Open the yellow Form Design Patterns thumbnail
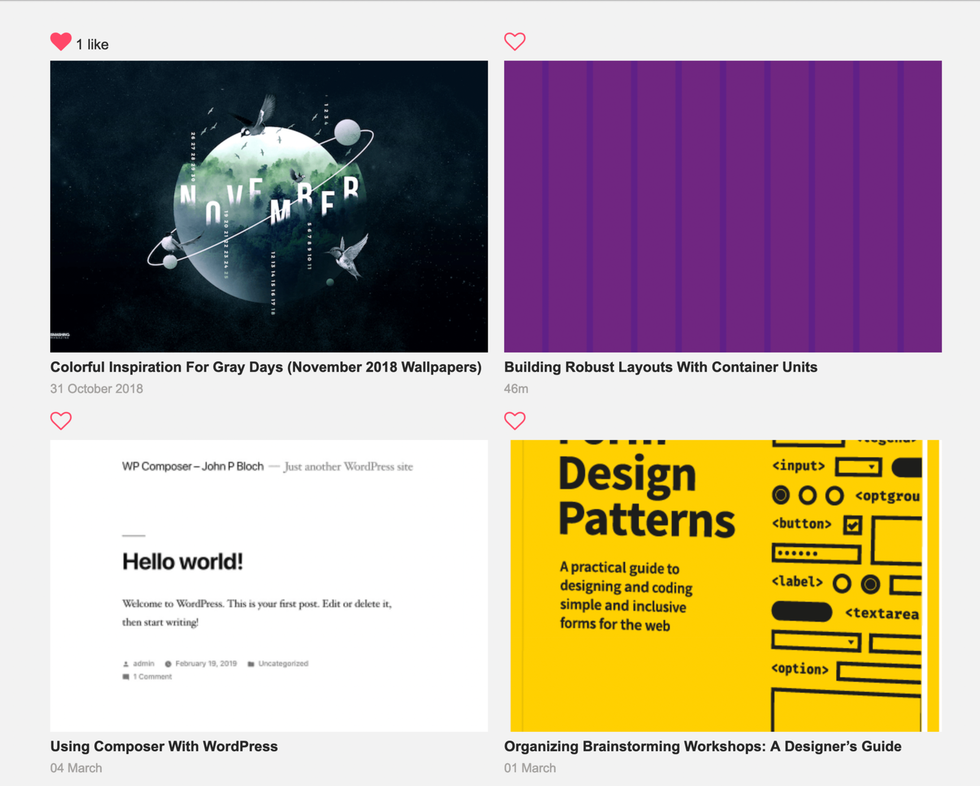980x786 pixels. click(722, 585)
